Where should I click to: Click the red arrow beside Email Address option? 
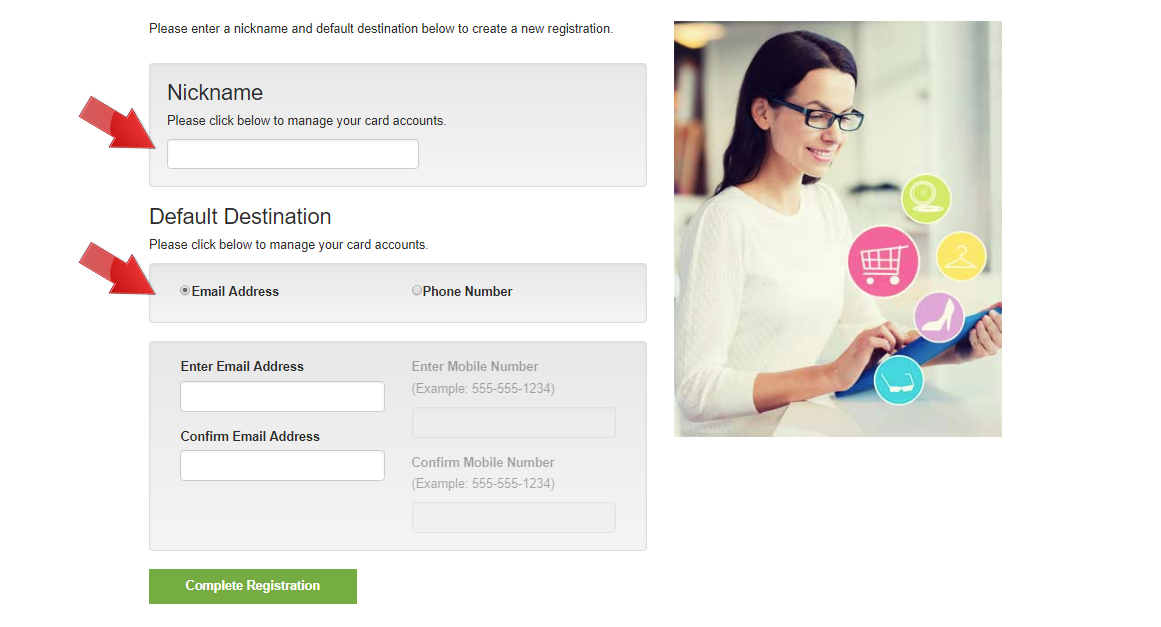coord(117,268)
